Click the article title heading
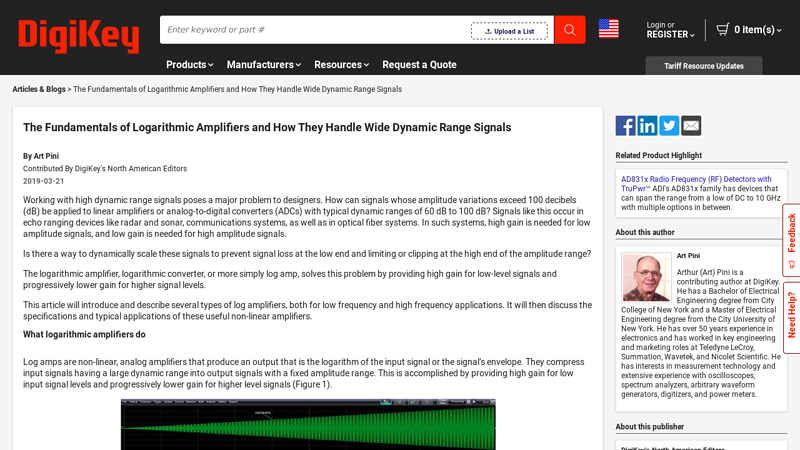The width and height of the screenshot is (800, 450). (x=267, y=128)
